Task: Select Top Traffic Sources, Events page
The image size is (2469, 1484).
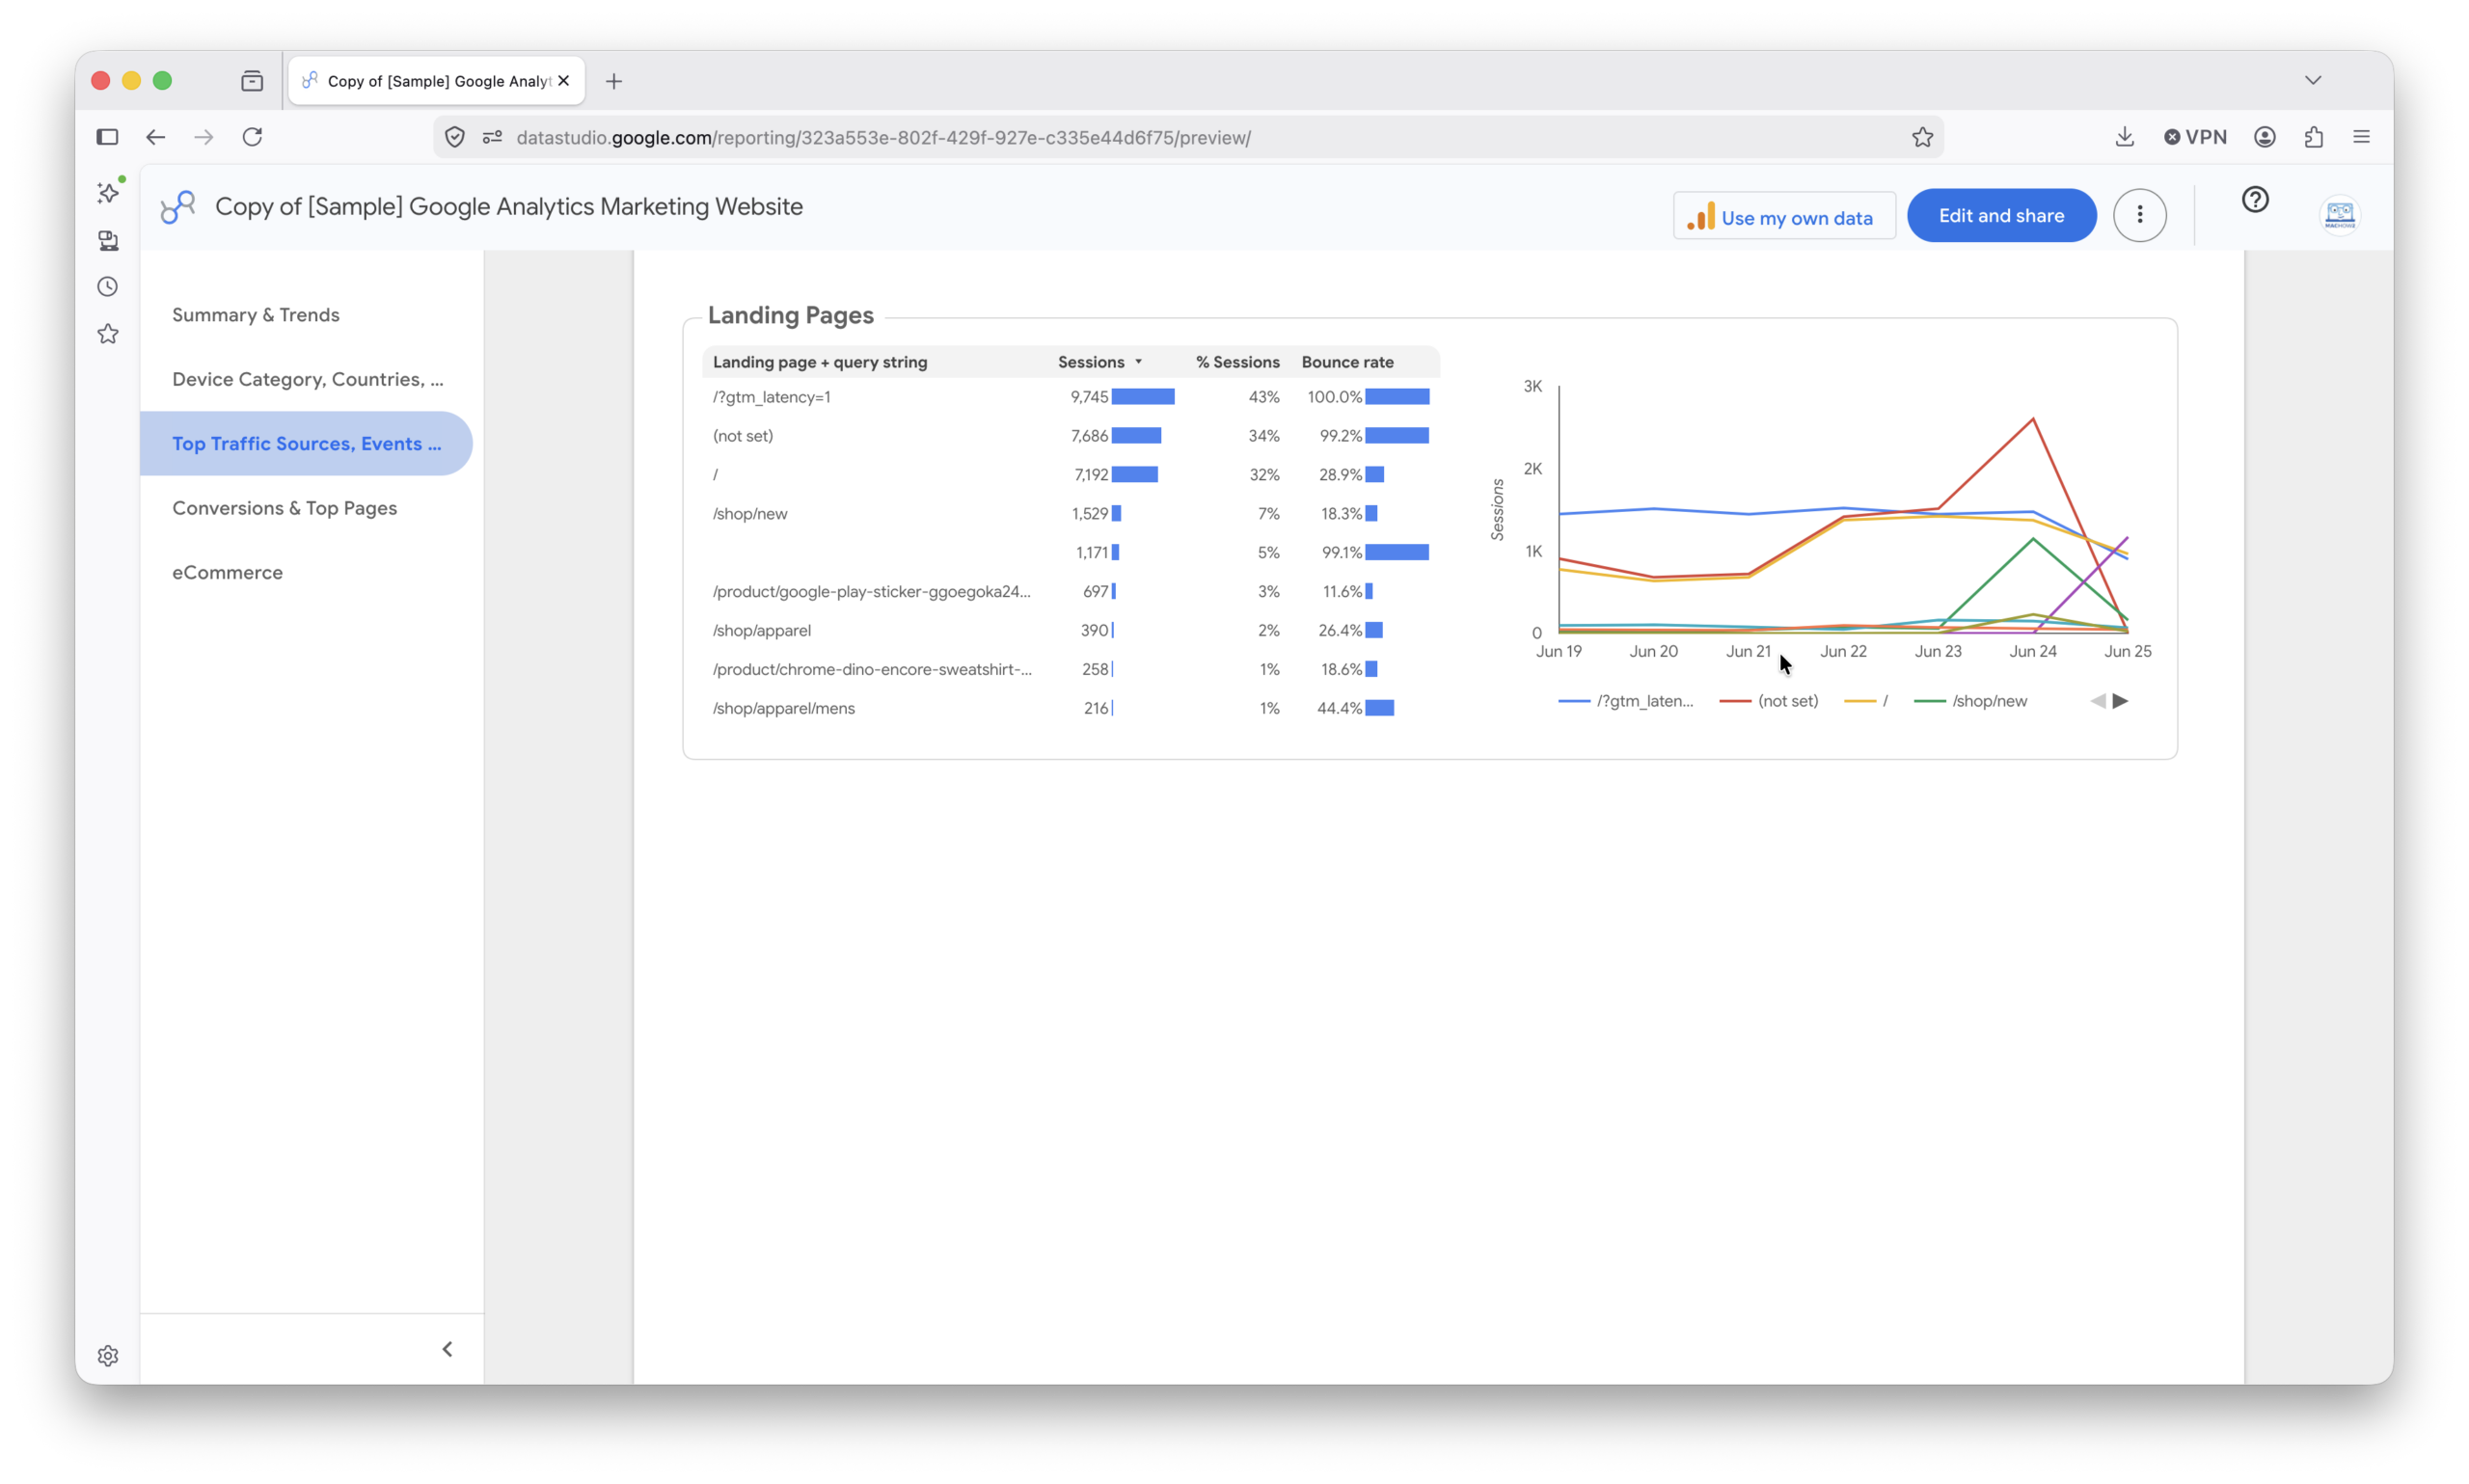Action: pyautogui.click(x=306, y=443)
